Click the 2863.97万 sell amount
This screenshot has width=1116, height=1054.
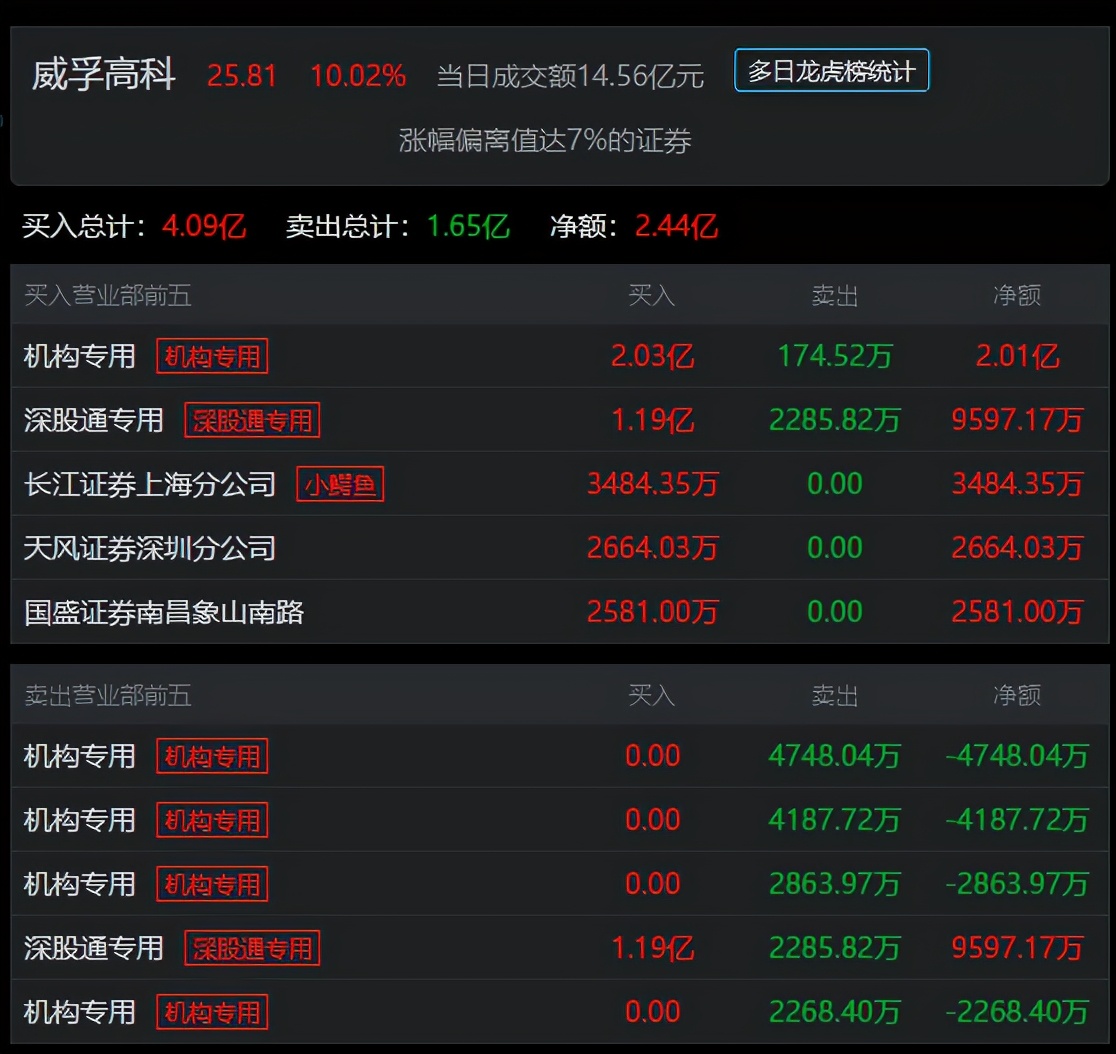835,884
